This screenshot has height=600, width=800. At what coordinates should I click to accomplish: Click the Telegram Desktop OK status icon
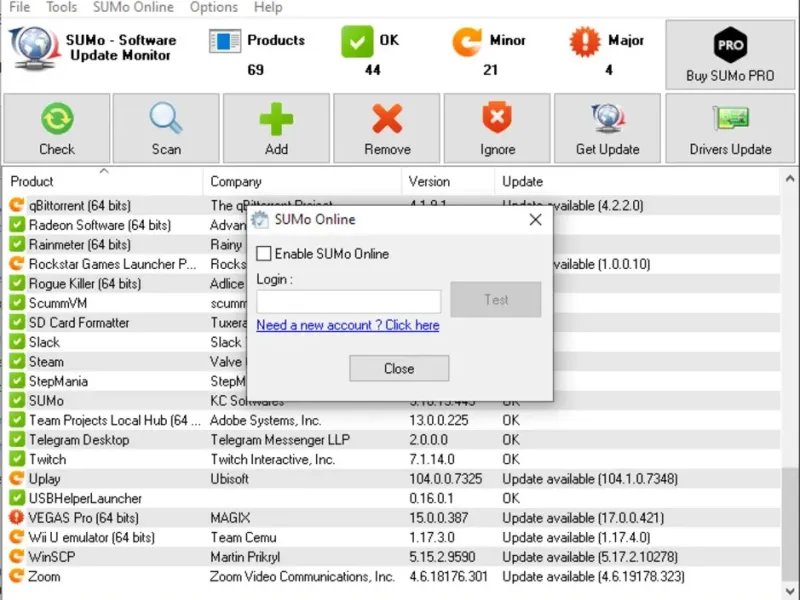(17, 439)
